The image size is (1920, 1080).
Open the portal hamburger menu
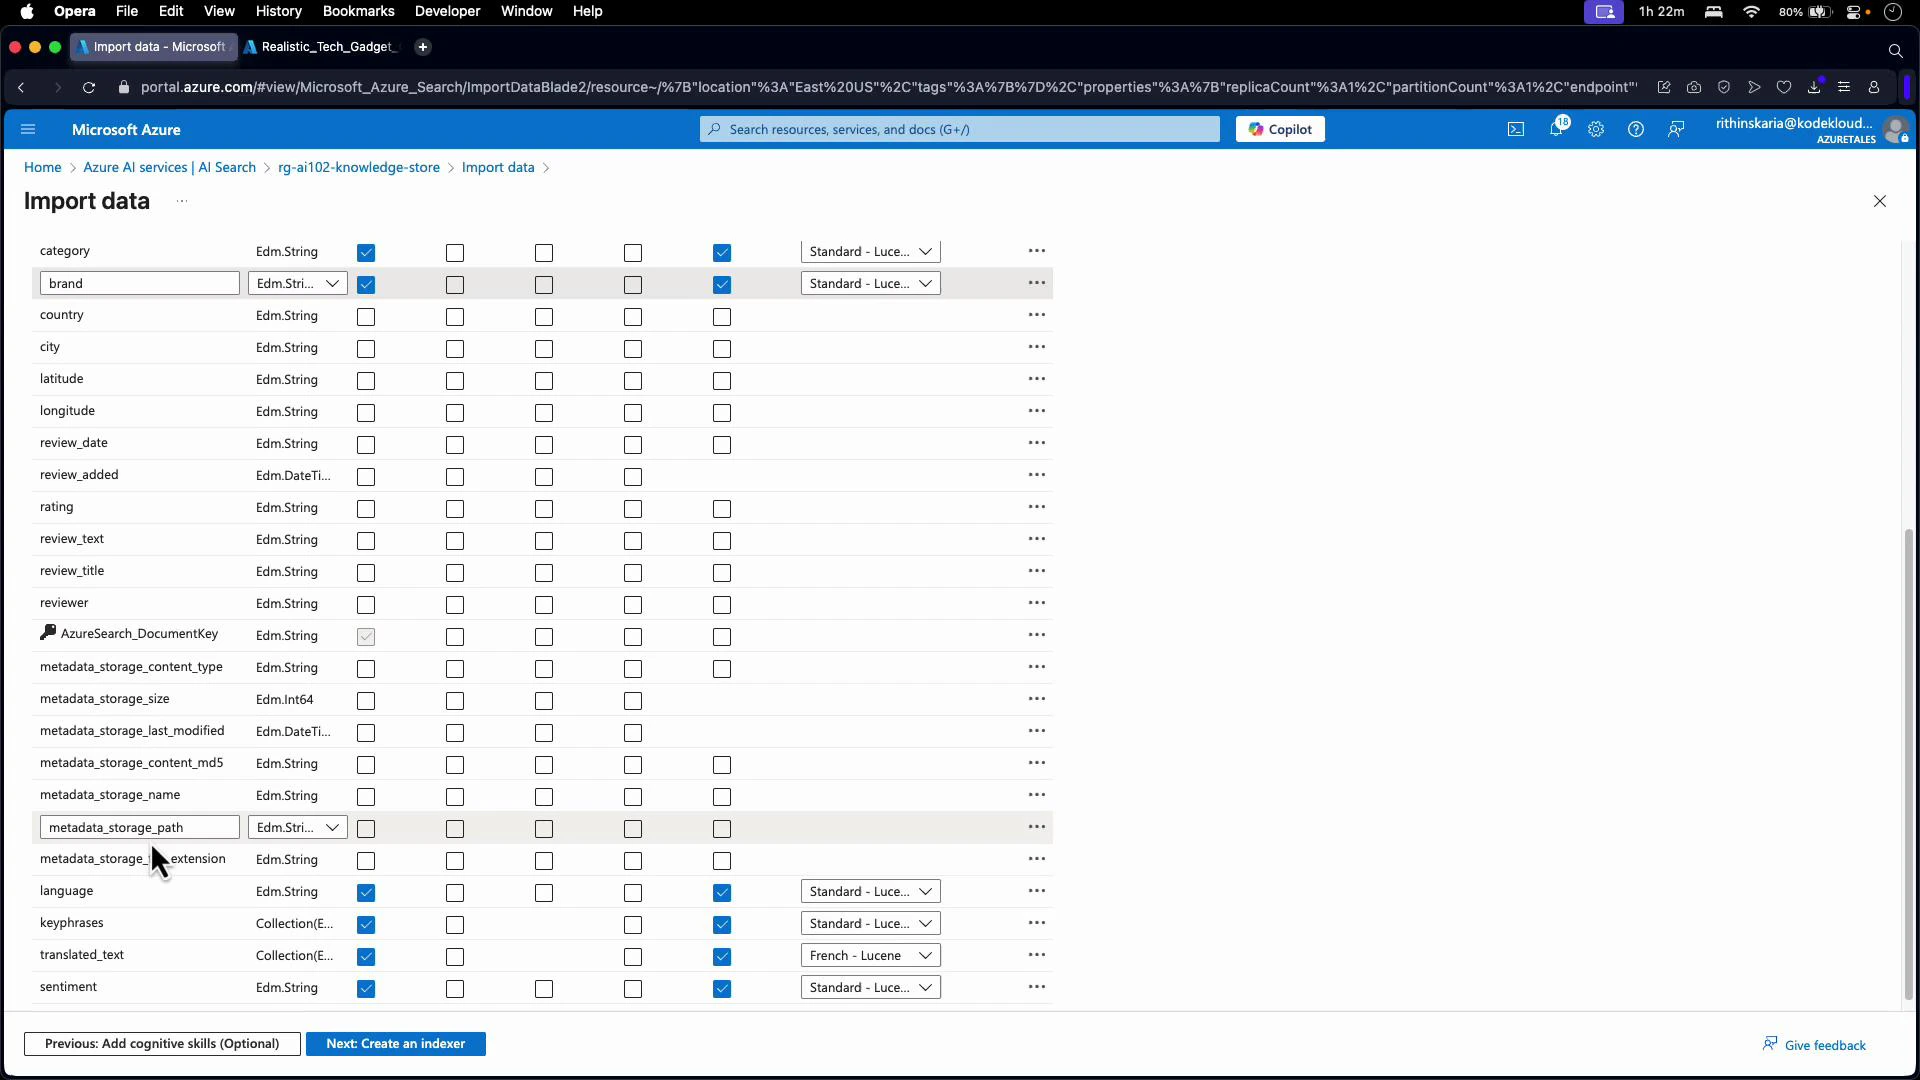(x=28, y=129)
